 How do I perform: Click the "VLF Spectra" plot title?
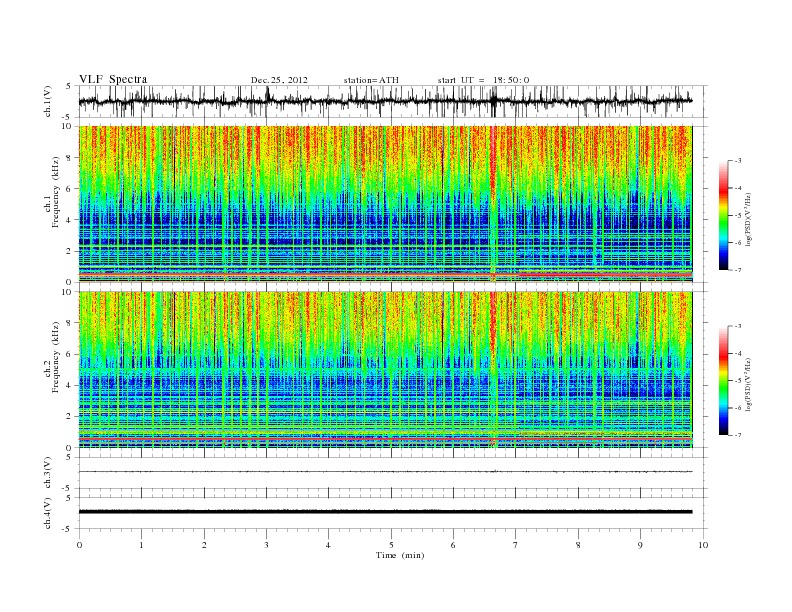[113, 79]
